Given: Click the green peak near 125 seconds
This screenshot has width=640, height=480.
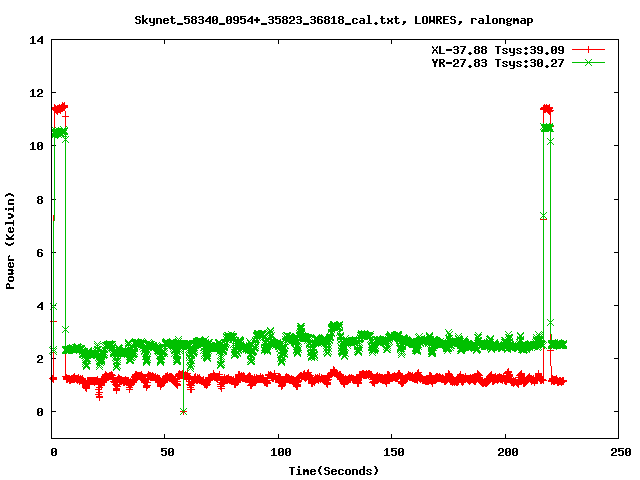Looking at the screenshot, I should click(x=336, y=326).
